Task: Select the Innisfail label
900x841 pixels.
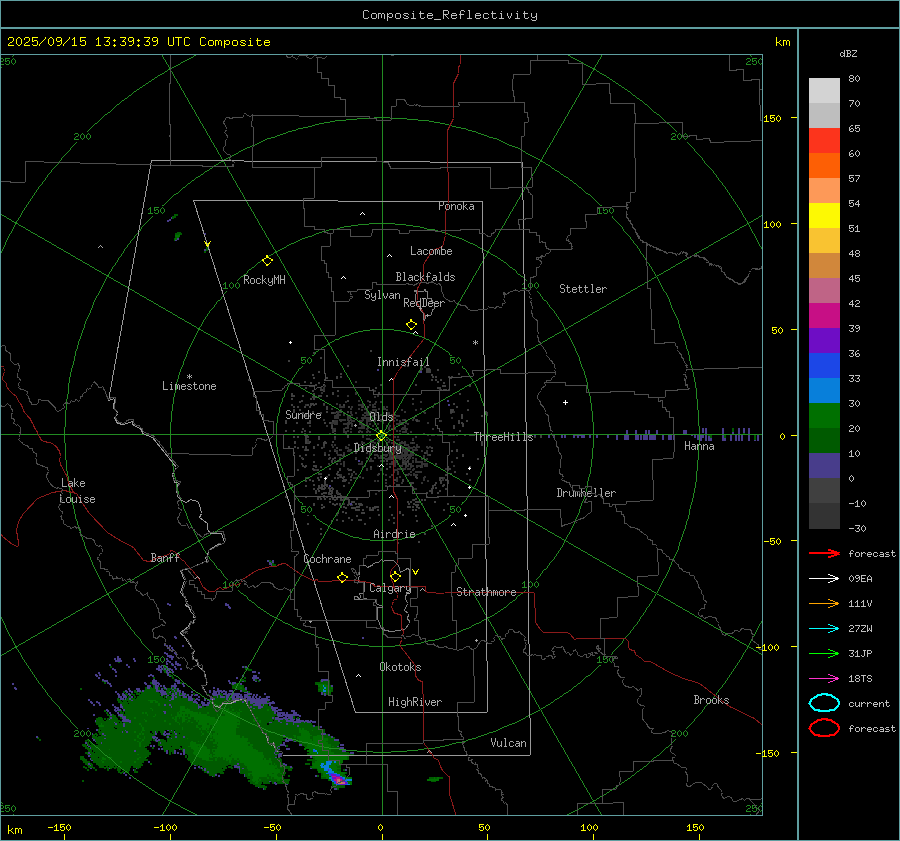Action: (403, 362)
